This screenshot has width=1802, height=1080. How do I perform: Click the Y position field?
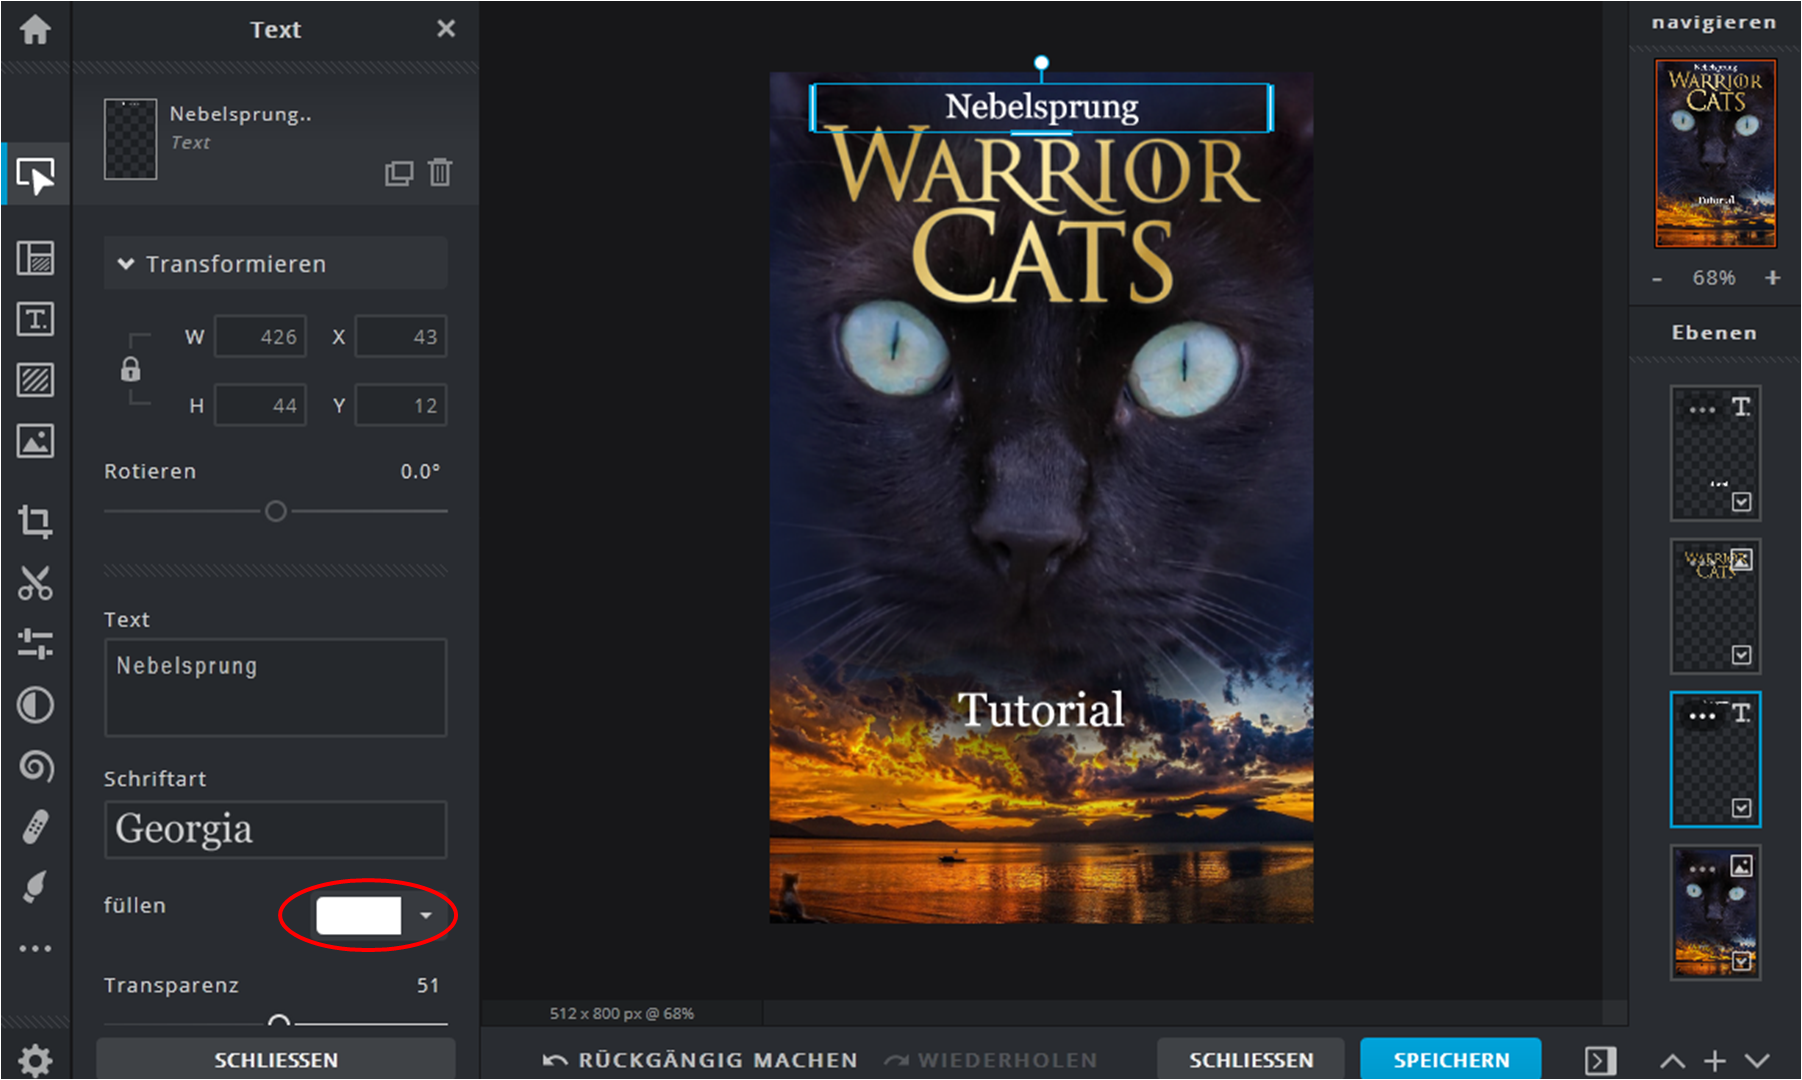click(401, 405)
